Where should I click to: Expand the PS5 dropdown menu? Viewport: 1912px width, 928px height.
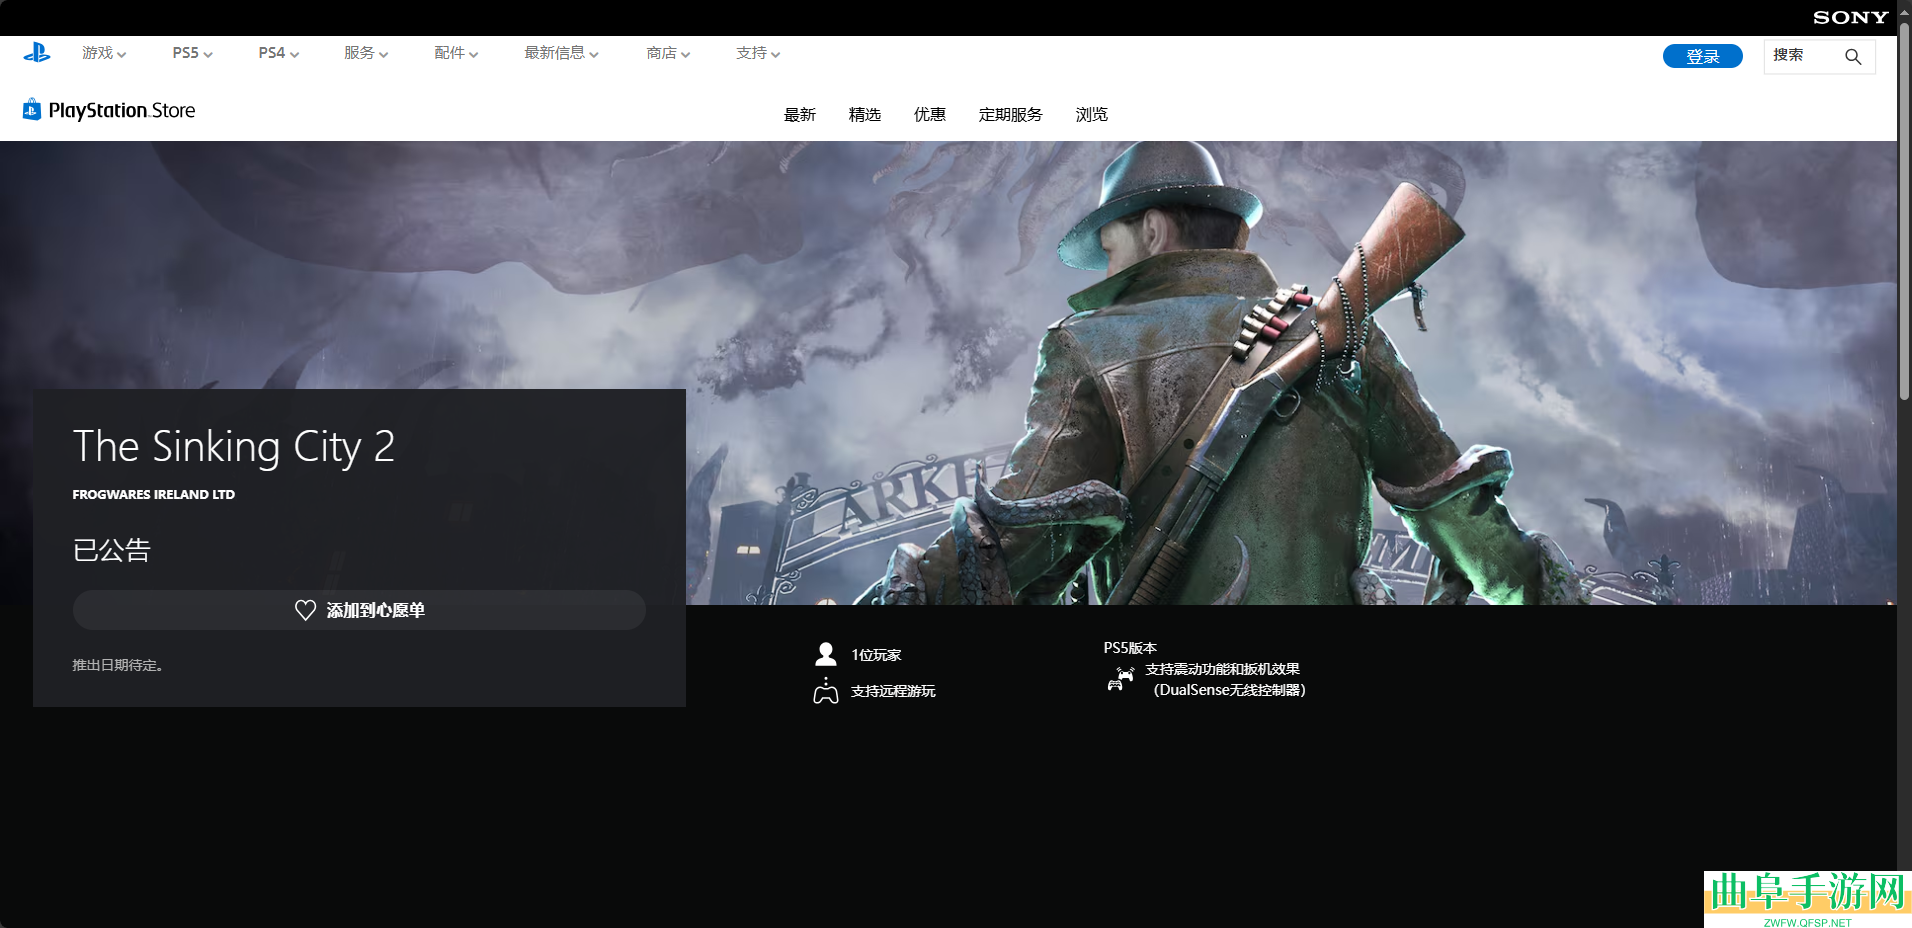pyautogui.click(x=192, y=53)
